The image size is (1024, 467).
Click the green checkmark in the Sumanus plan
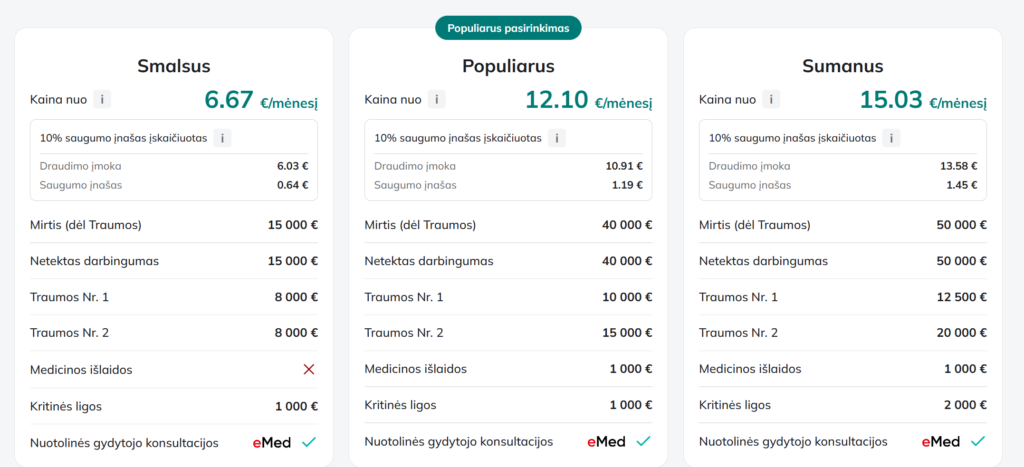(x=978, y=441)
